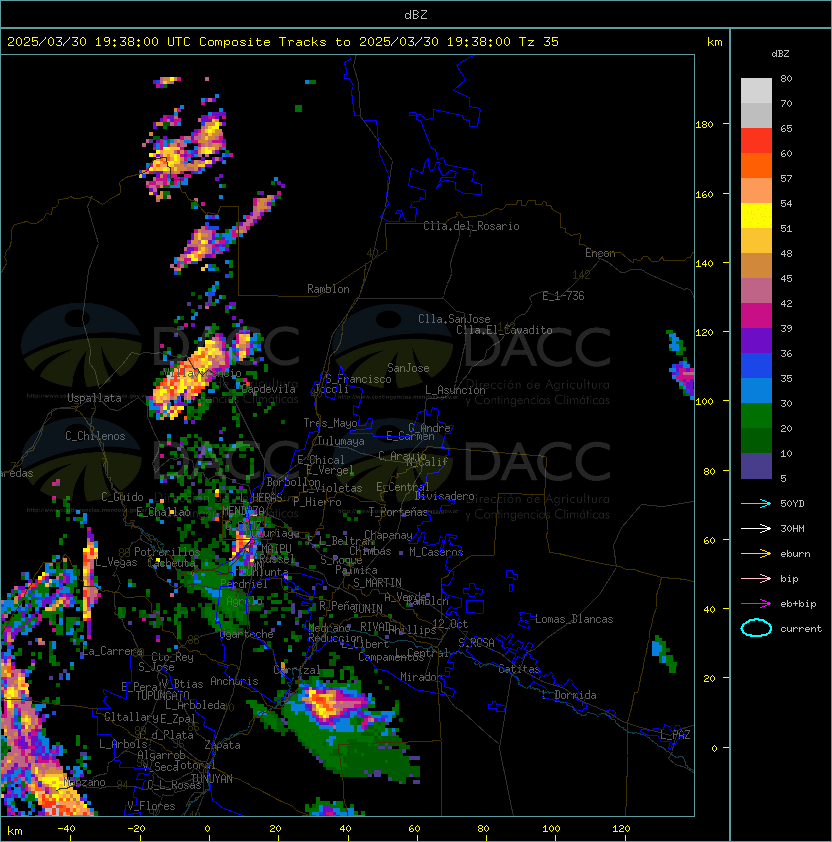Click the 120 km tick on horizontal axis
The width and height of the screenshot is (832, 842).
pyautogui.click(x=621, y=829)
